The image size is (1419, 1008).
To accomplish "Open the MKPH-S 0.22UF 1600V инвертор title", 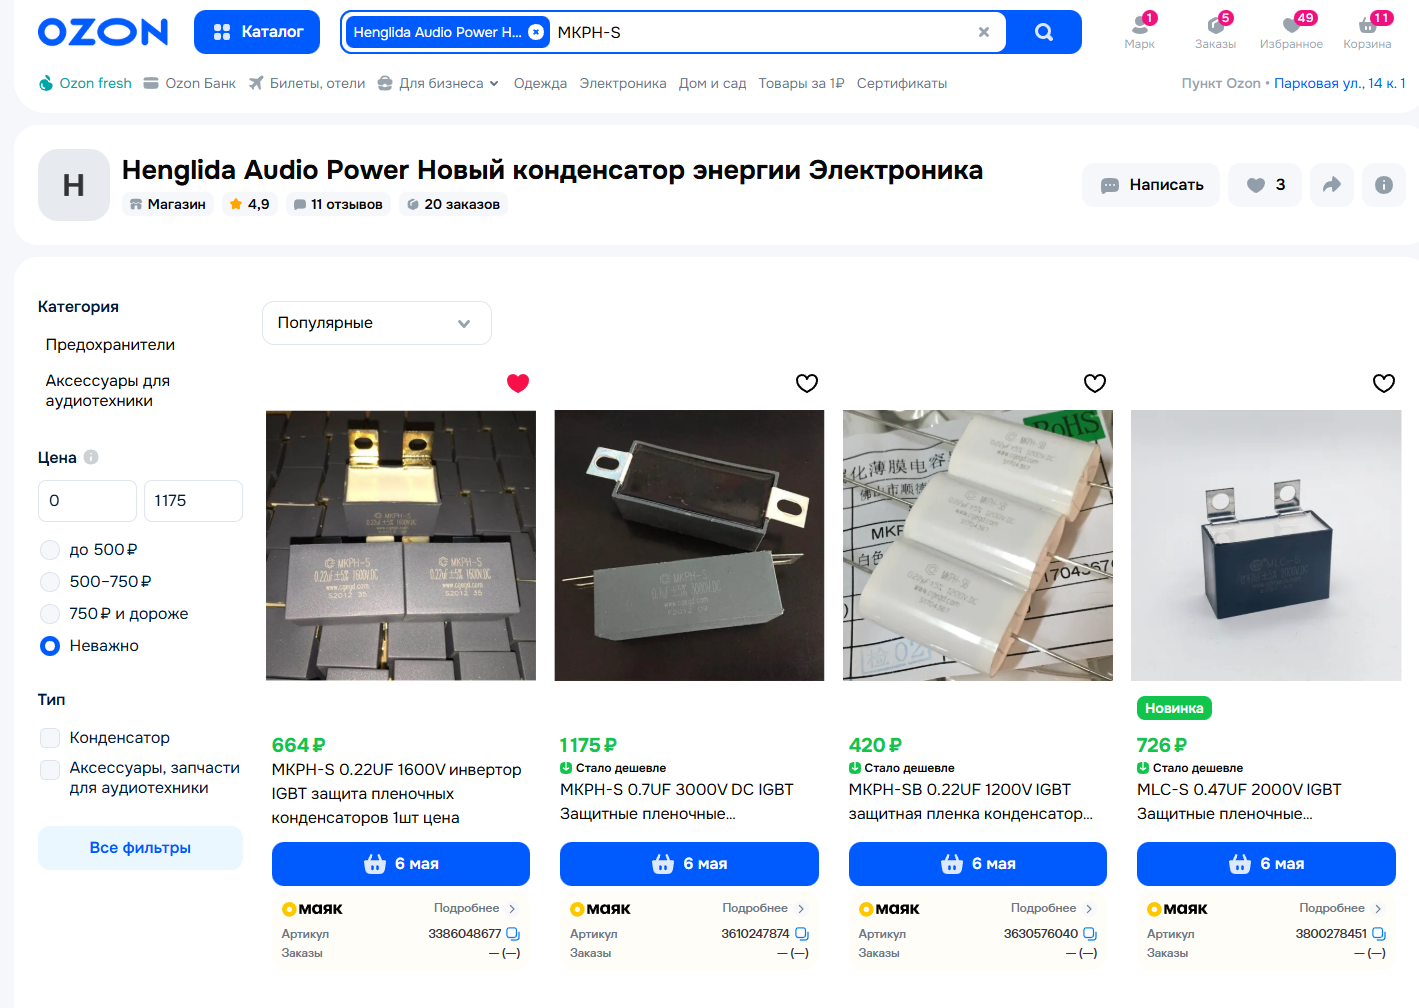I will [x=397, y=794].
